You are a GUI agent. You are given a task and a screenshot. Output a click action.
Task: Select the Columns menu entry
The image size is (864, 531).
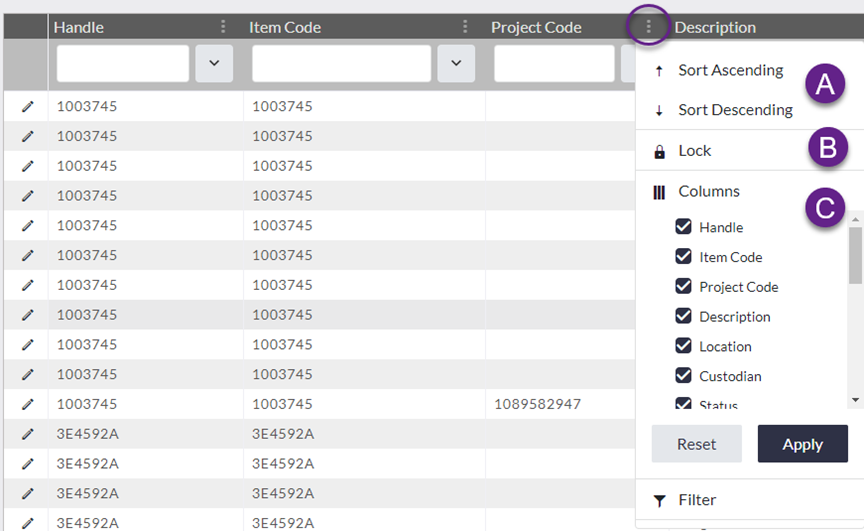pos(709,192)
